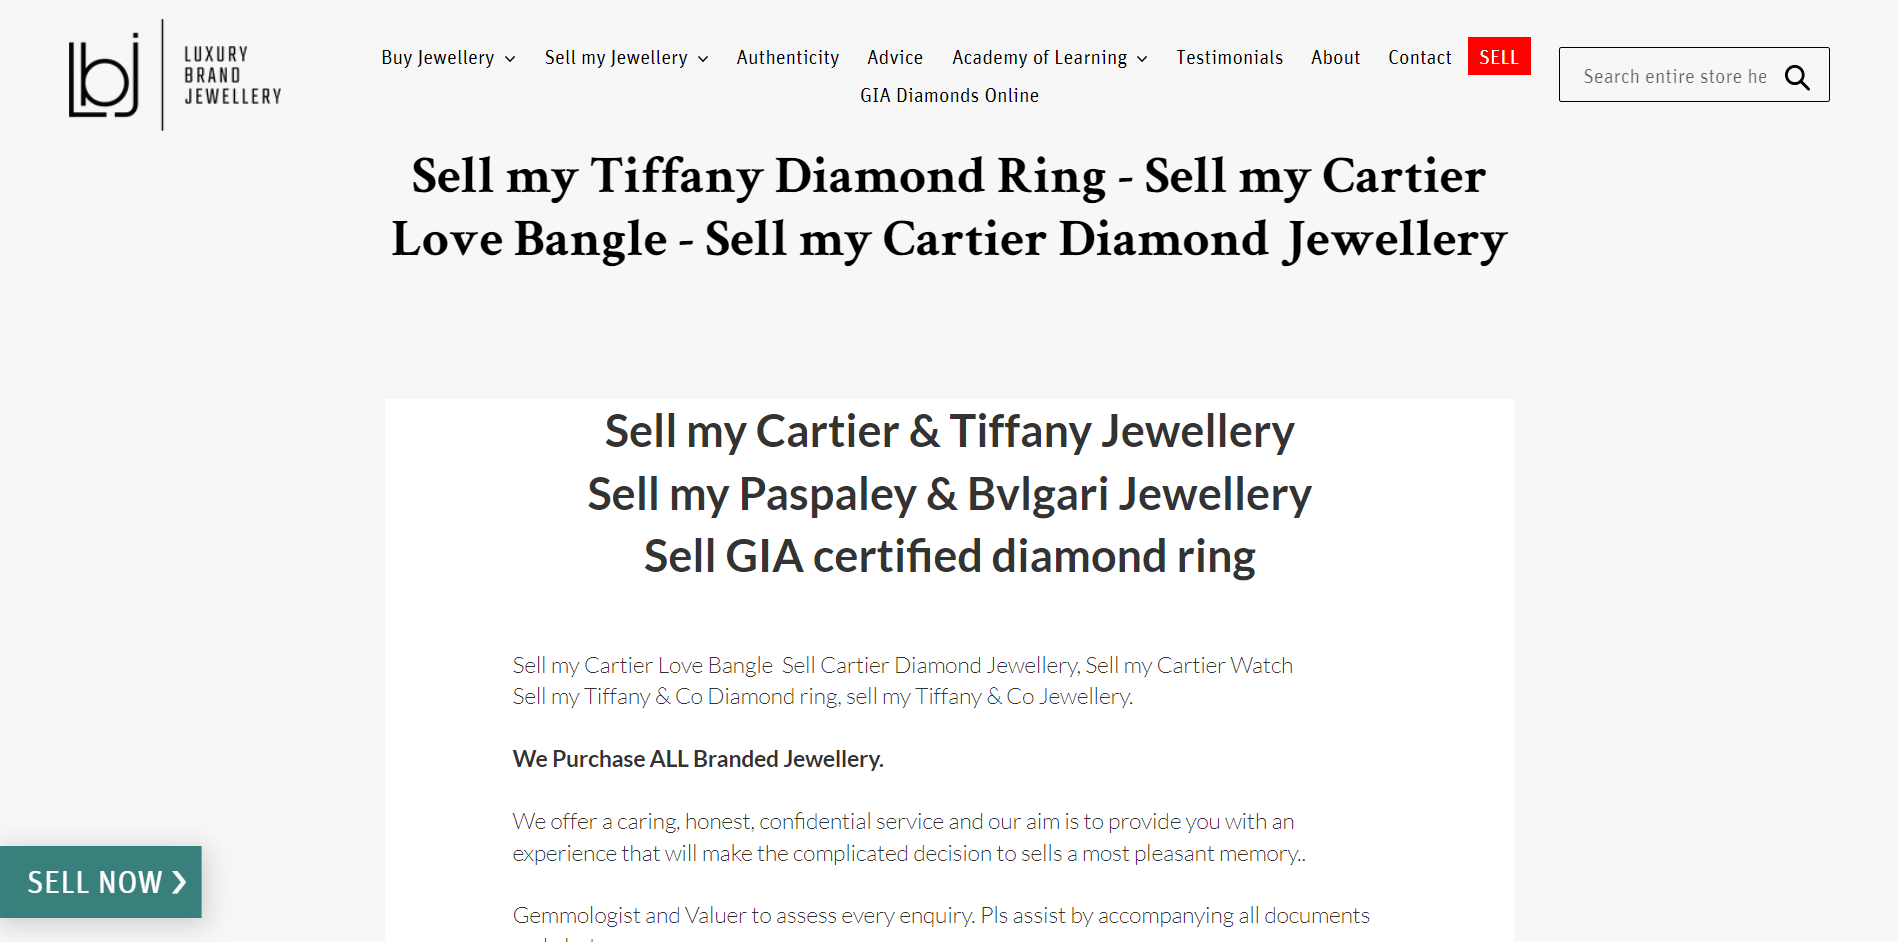Image resolution: width=1898 pixels, height=942 pixels.
Task: Open GIA Diamonds Online link
Action: [x=949, y=96]
